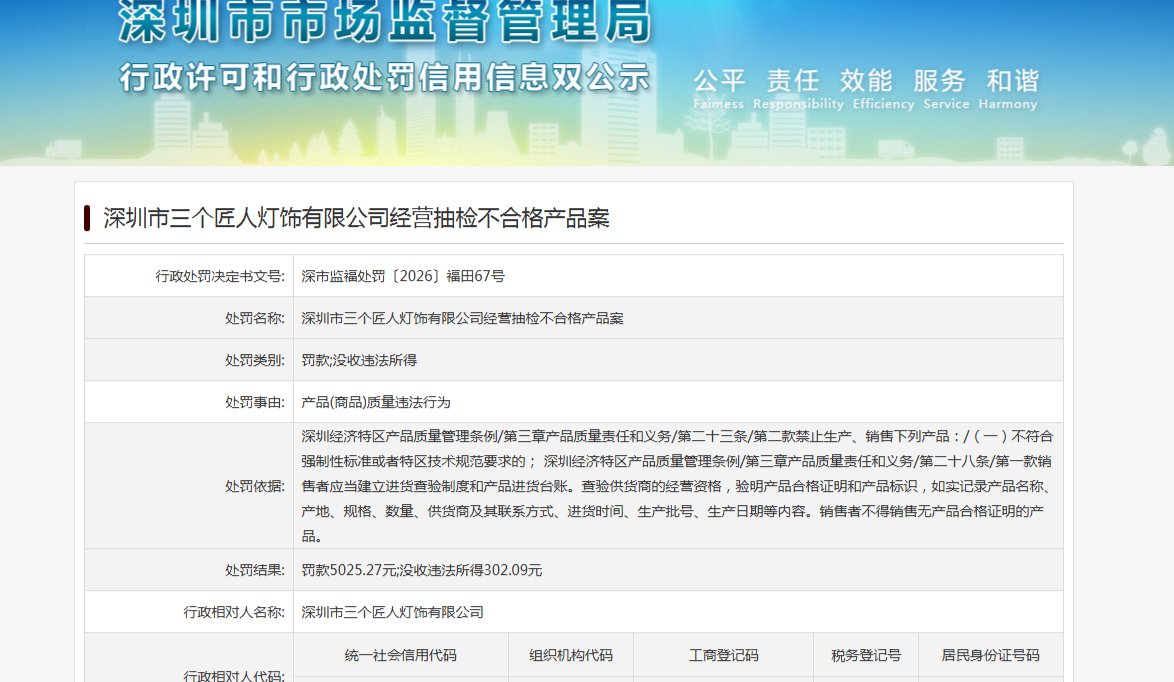
Task: Click the 处罚类别 row label
Action: [255, 360]
